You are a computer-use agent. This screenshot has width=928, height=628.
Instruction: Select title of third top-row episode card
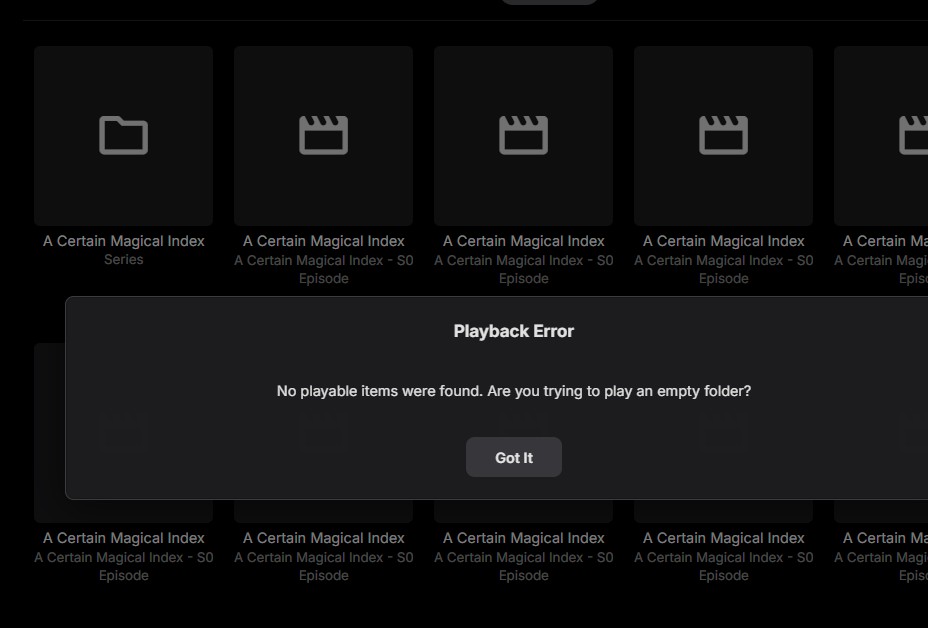(x=723, y=241)
